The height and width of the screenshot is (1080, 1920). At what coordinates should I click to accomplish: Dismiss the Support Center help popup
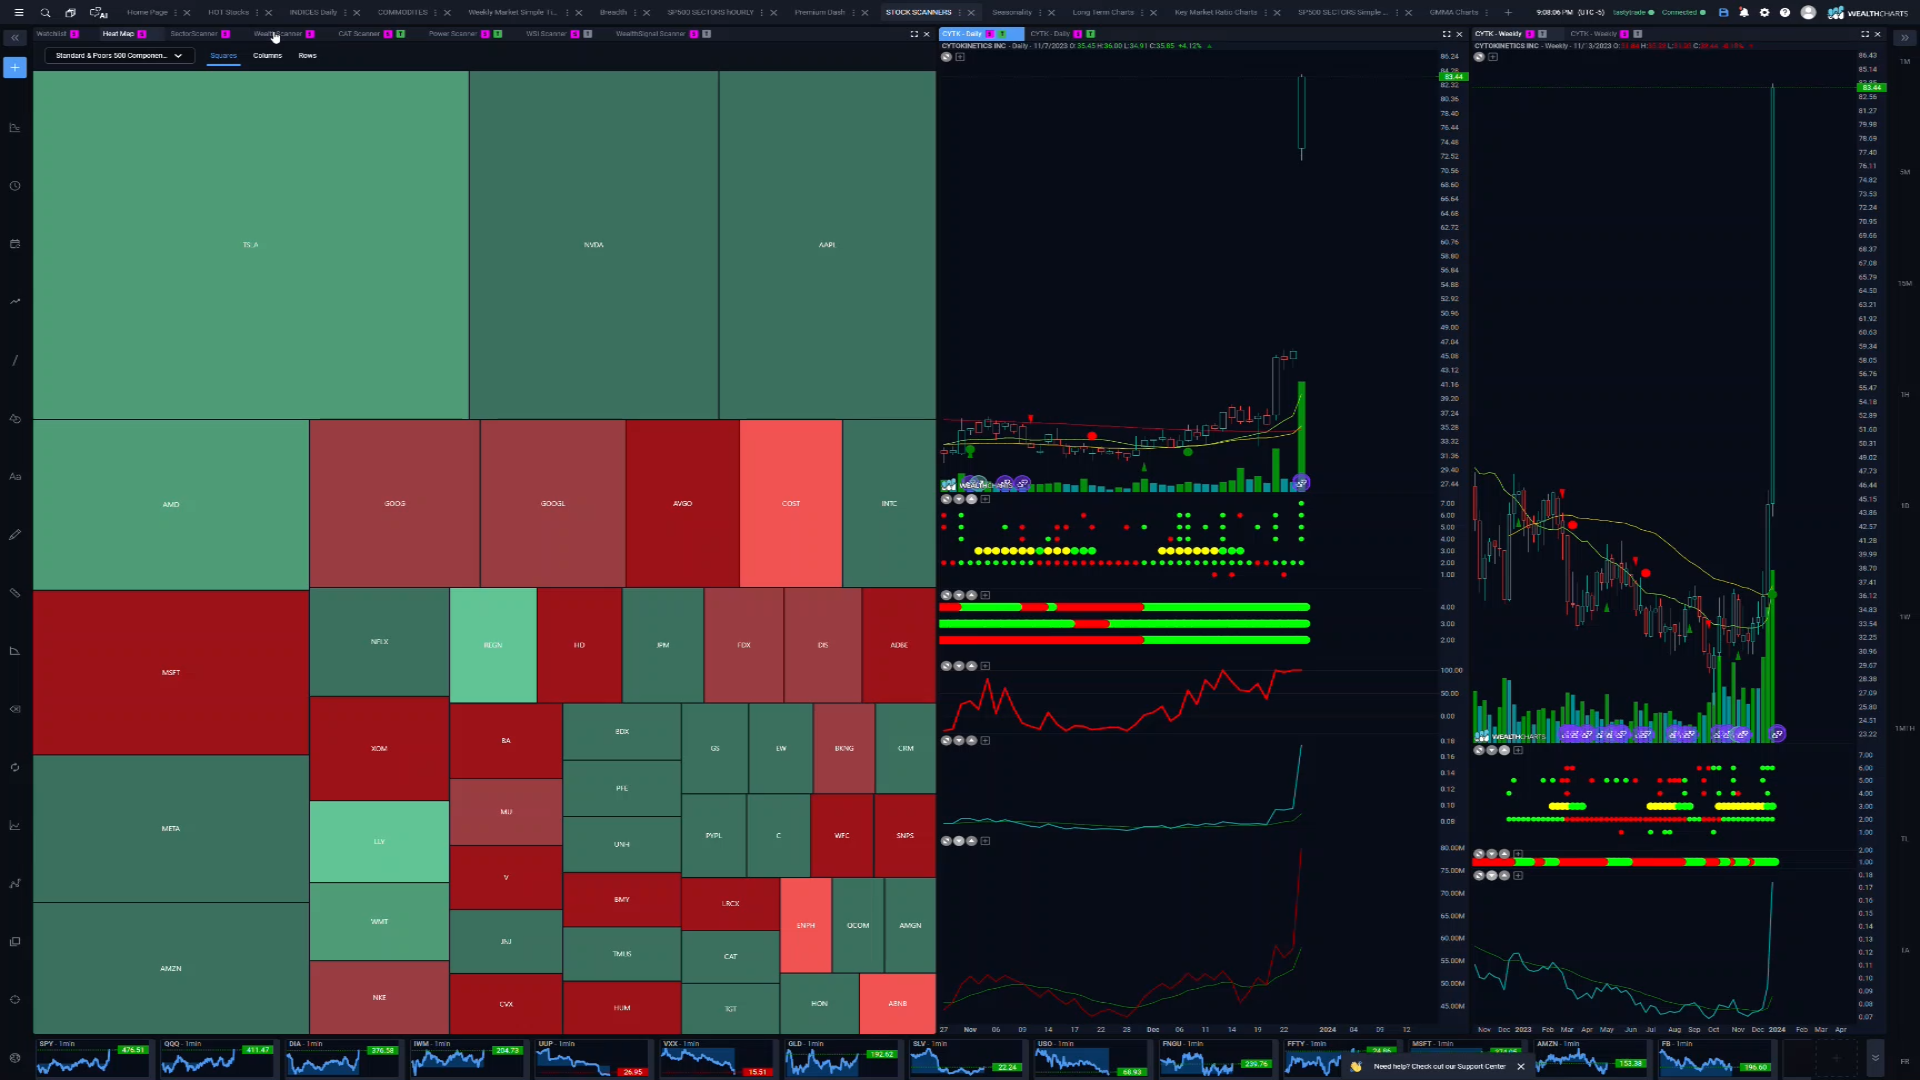1521,1066
